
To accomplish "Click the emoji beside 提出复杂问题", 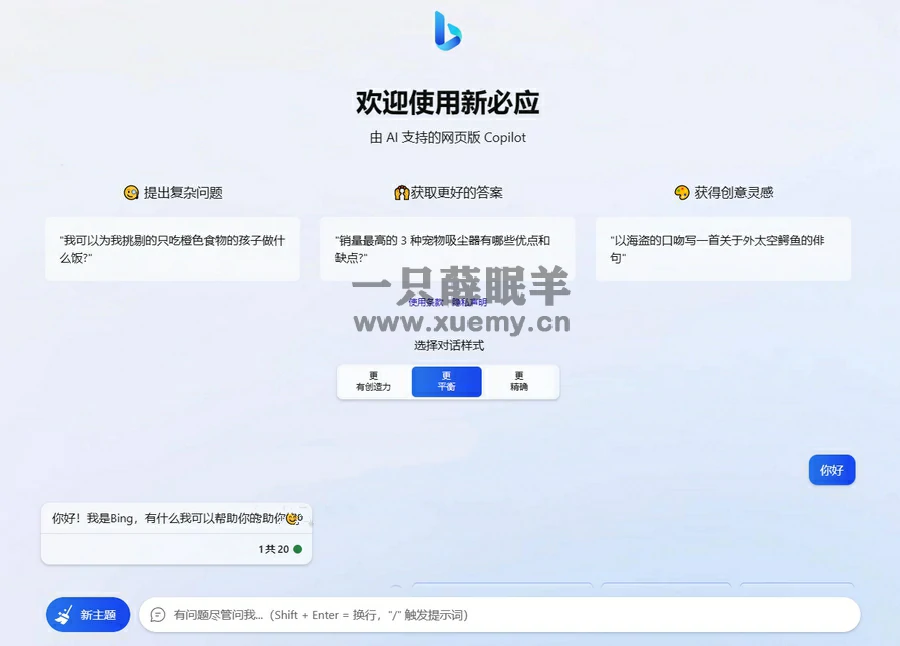I will coord(131,192).
